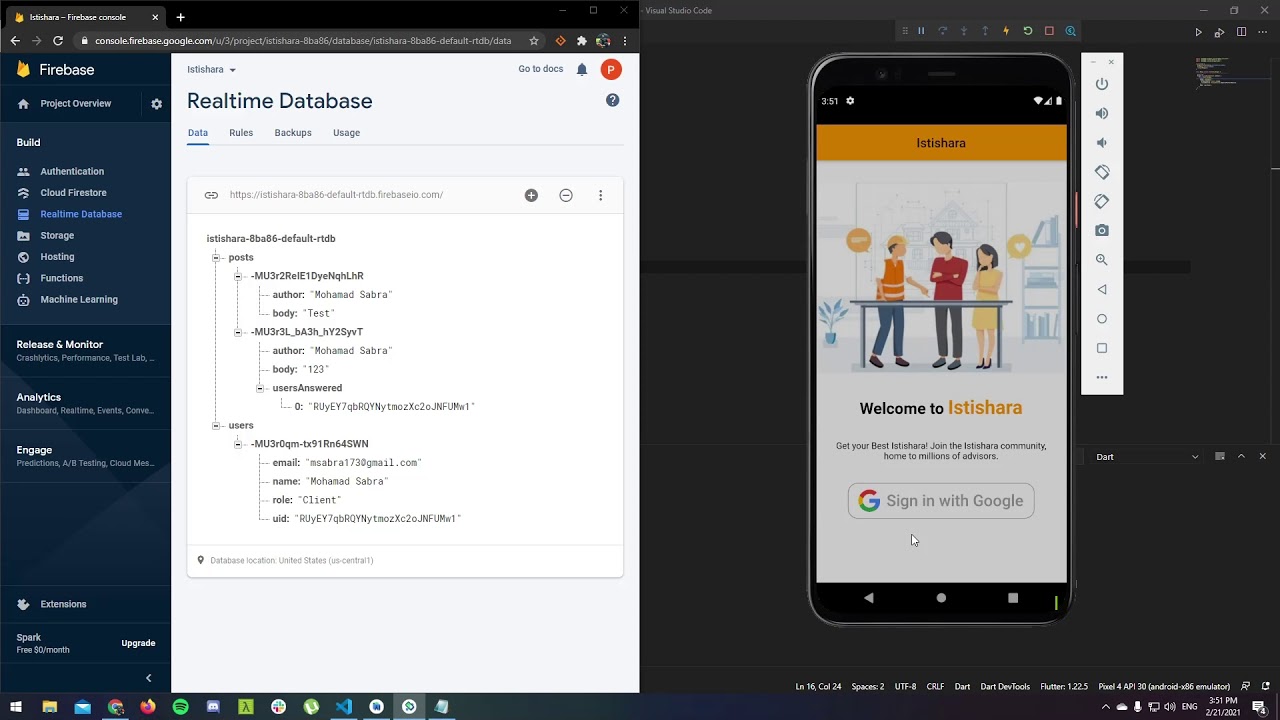Viewport: 1280px width, 720px height.
Task: Reload the Firebase console page
Action: click(58, 41)
